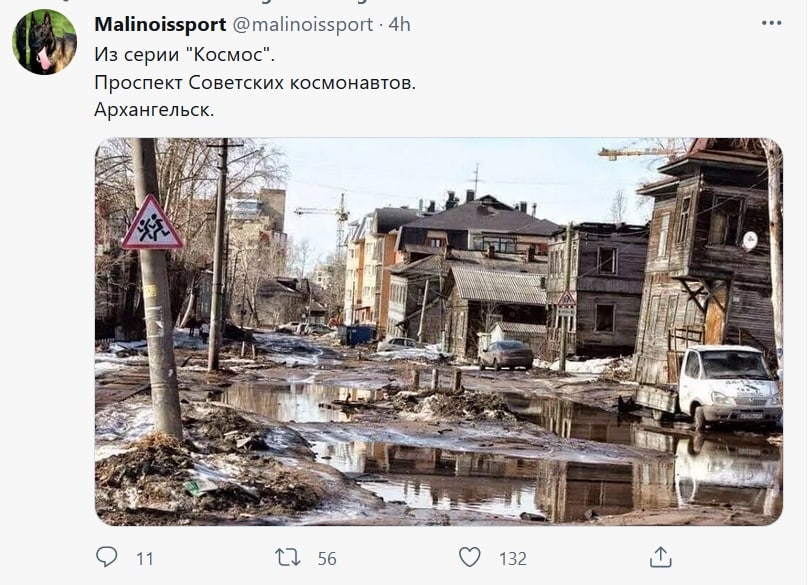Open the tweet via the 4h timestamp

coord(399,24)
